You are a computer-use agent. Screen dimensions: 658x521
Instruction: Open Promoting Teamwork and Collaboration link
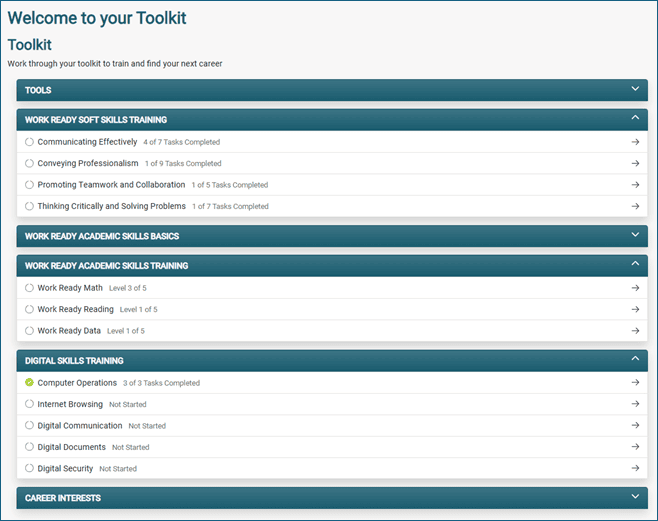(x=111, y=185)
